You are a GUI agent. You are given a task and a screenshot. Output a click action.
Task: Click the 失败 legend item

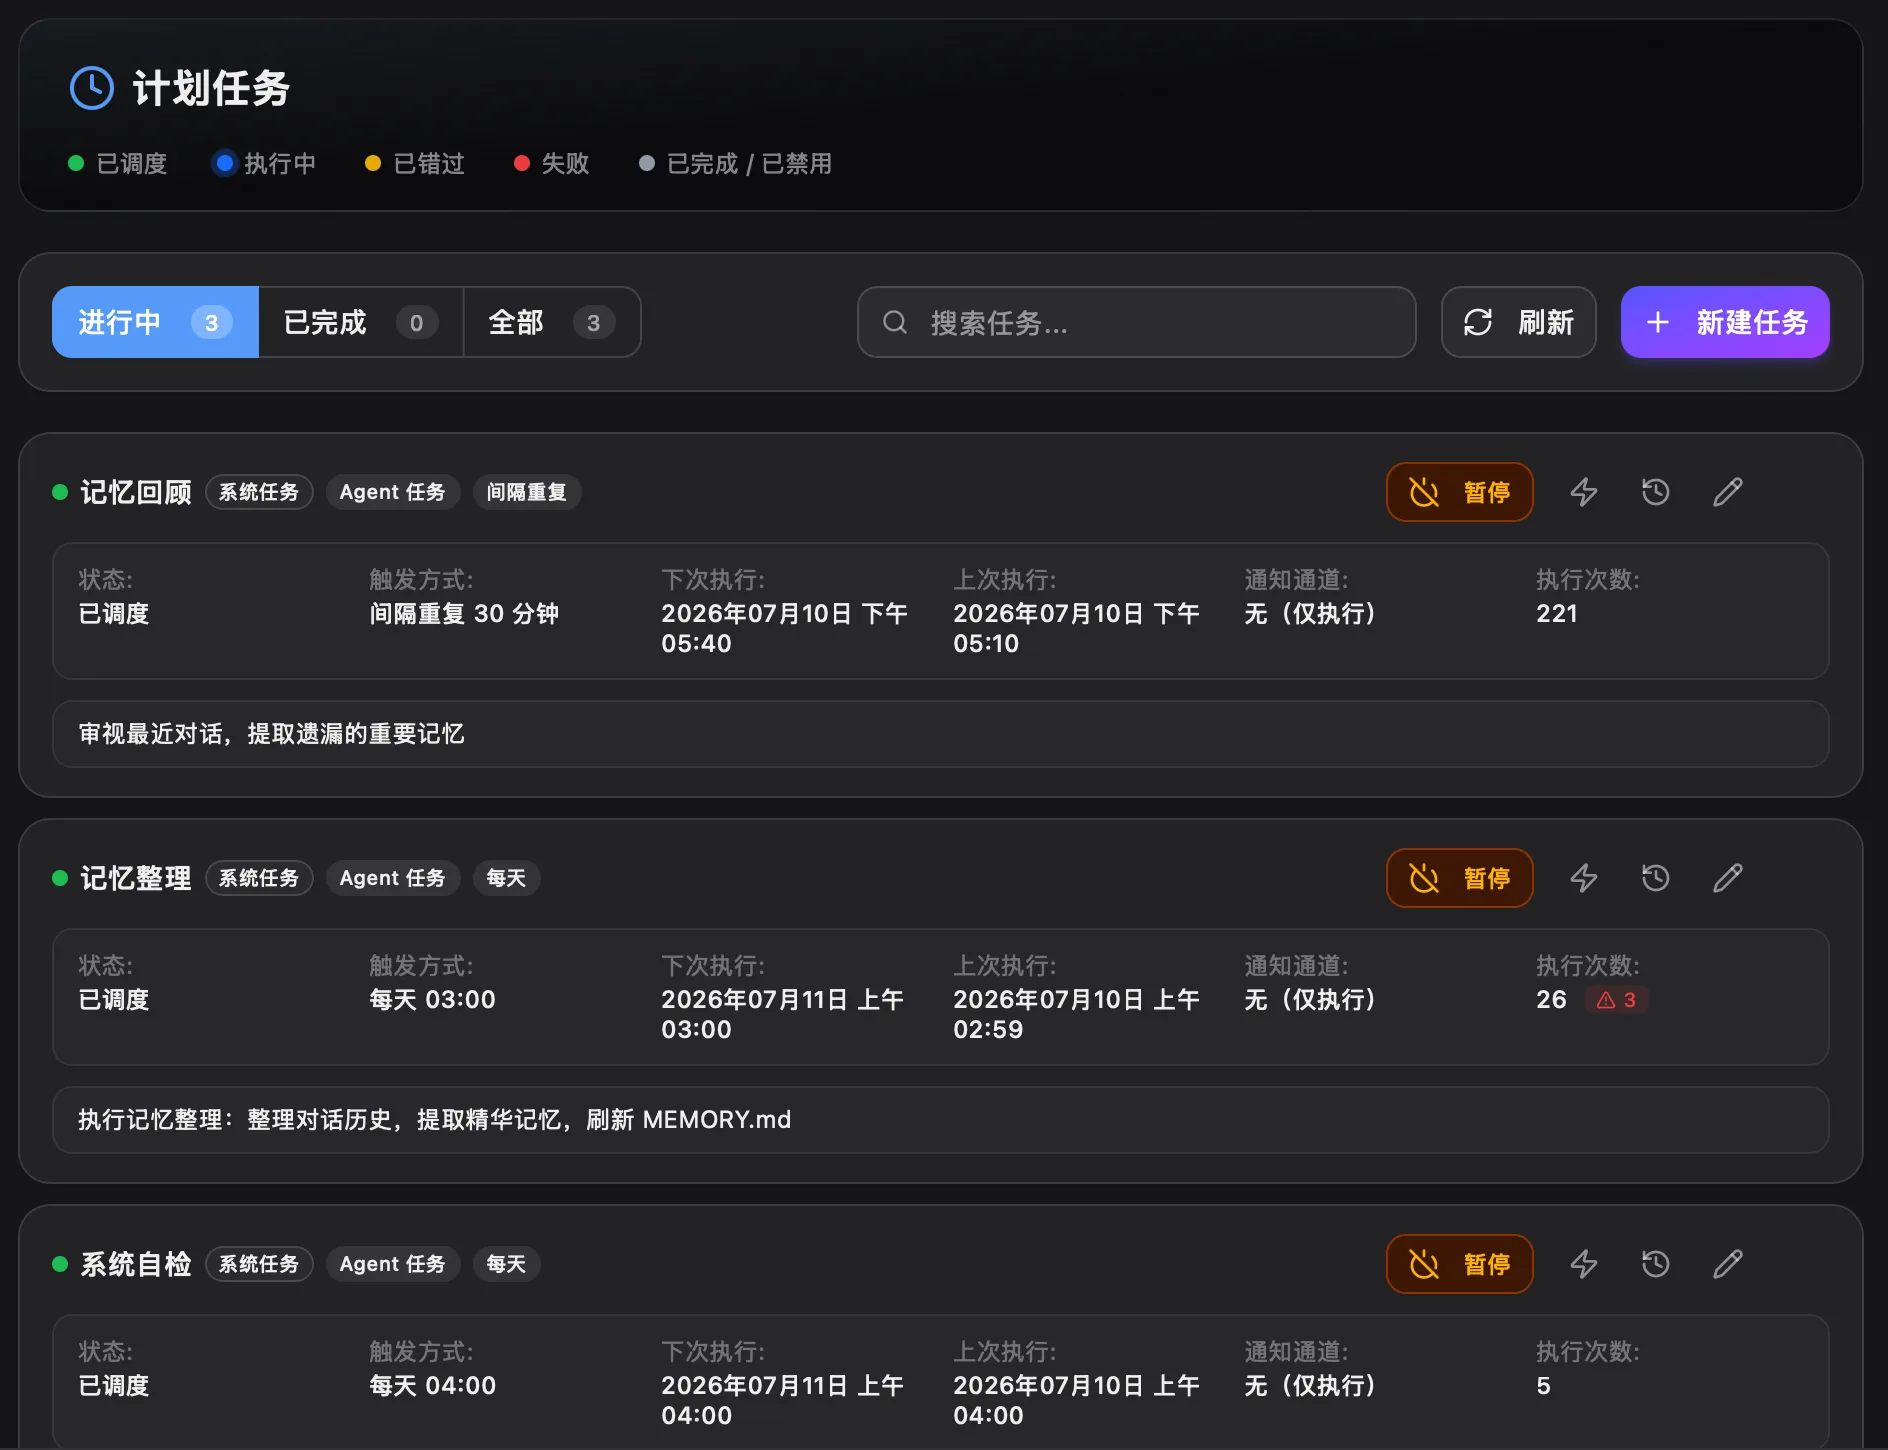point(552,163)
